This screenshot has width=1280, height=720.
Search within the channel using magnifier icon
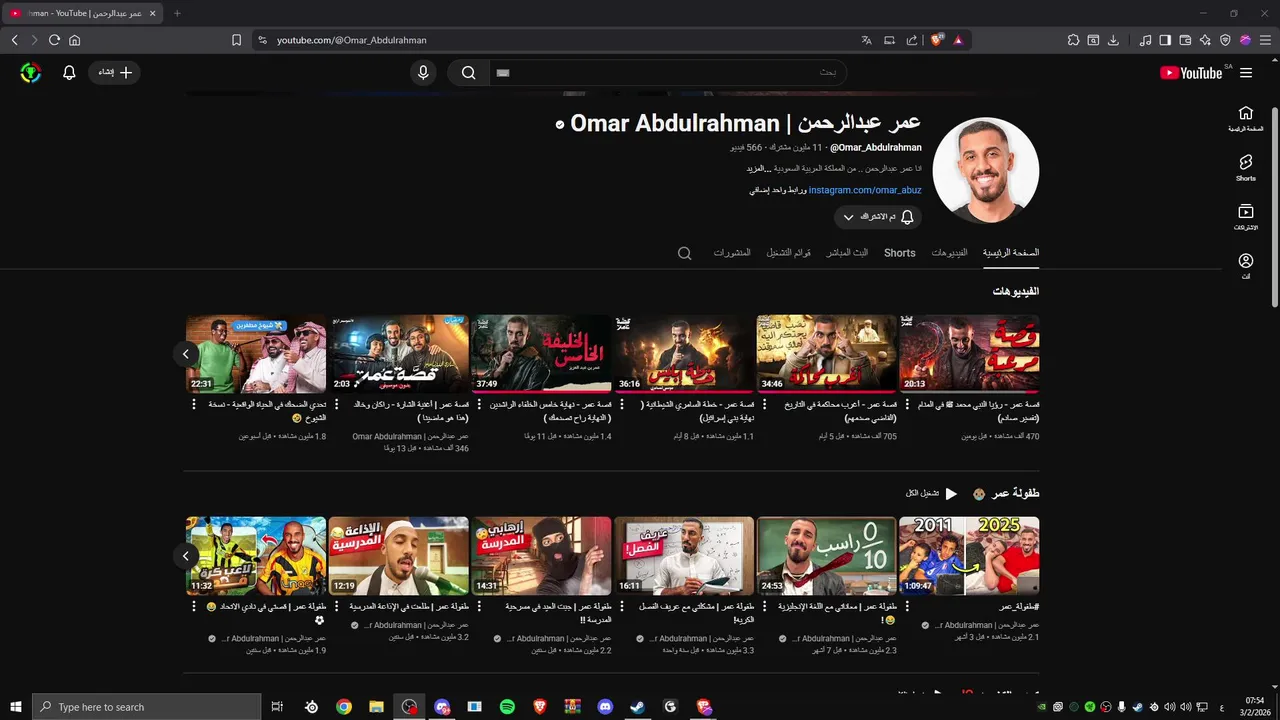coord(685,253)
